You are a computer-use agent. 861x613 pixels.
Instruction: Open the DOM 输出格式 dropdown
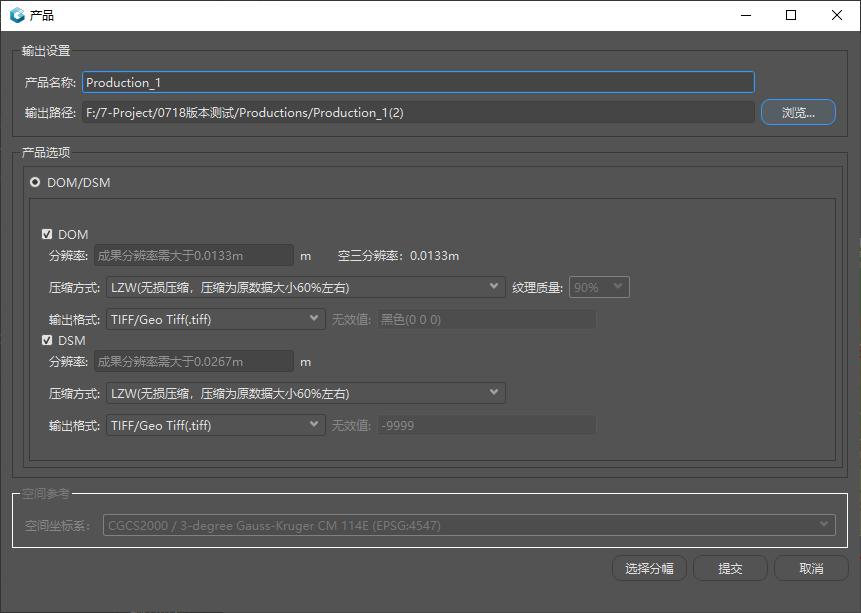[215, 319]
